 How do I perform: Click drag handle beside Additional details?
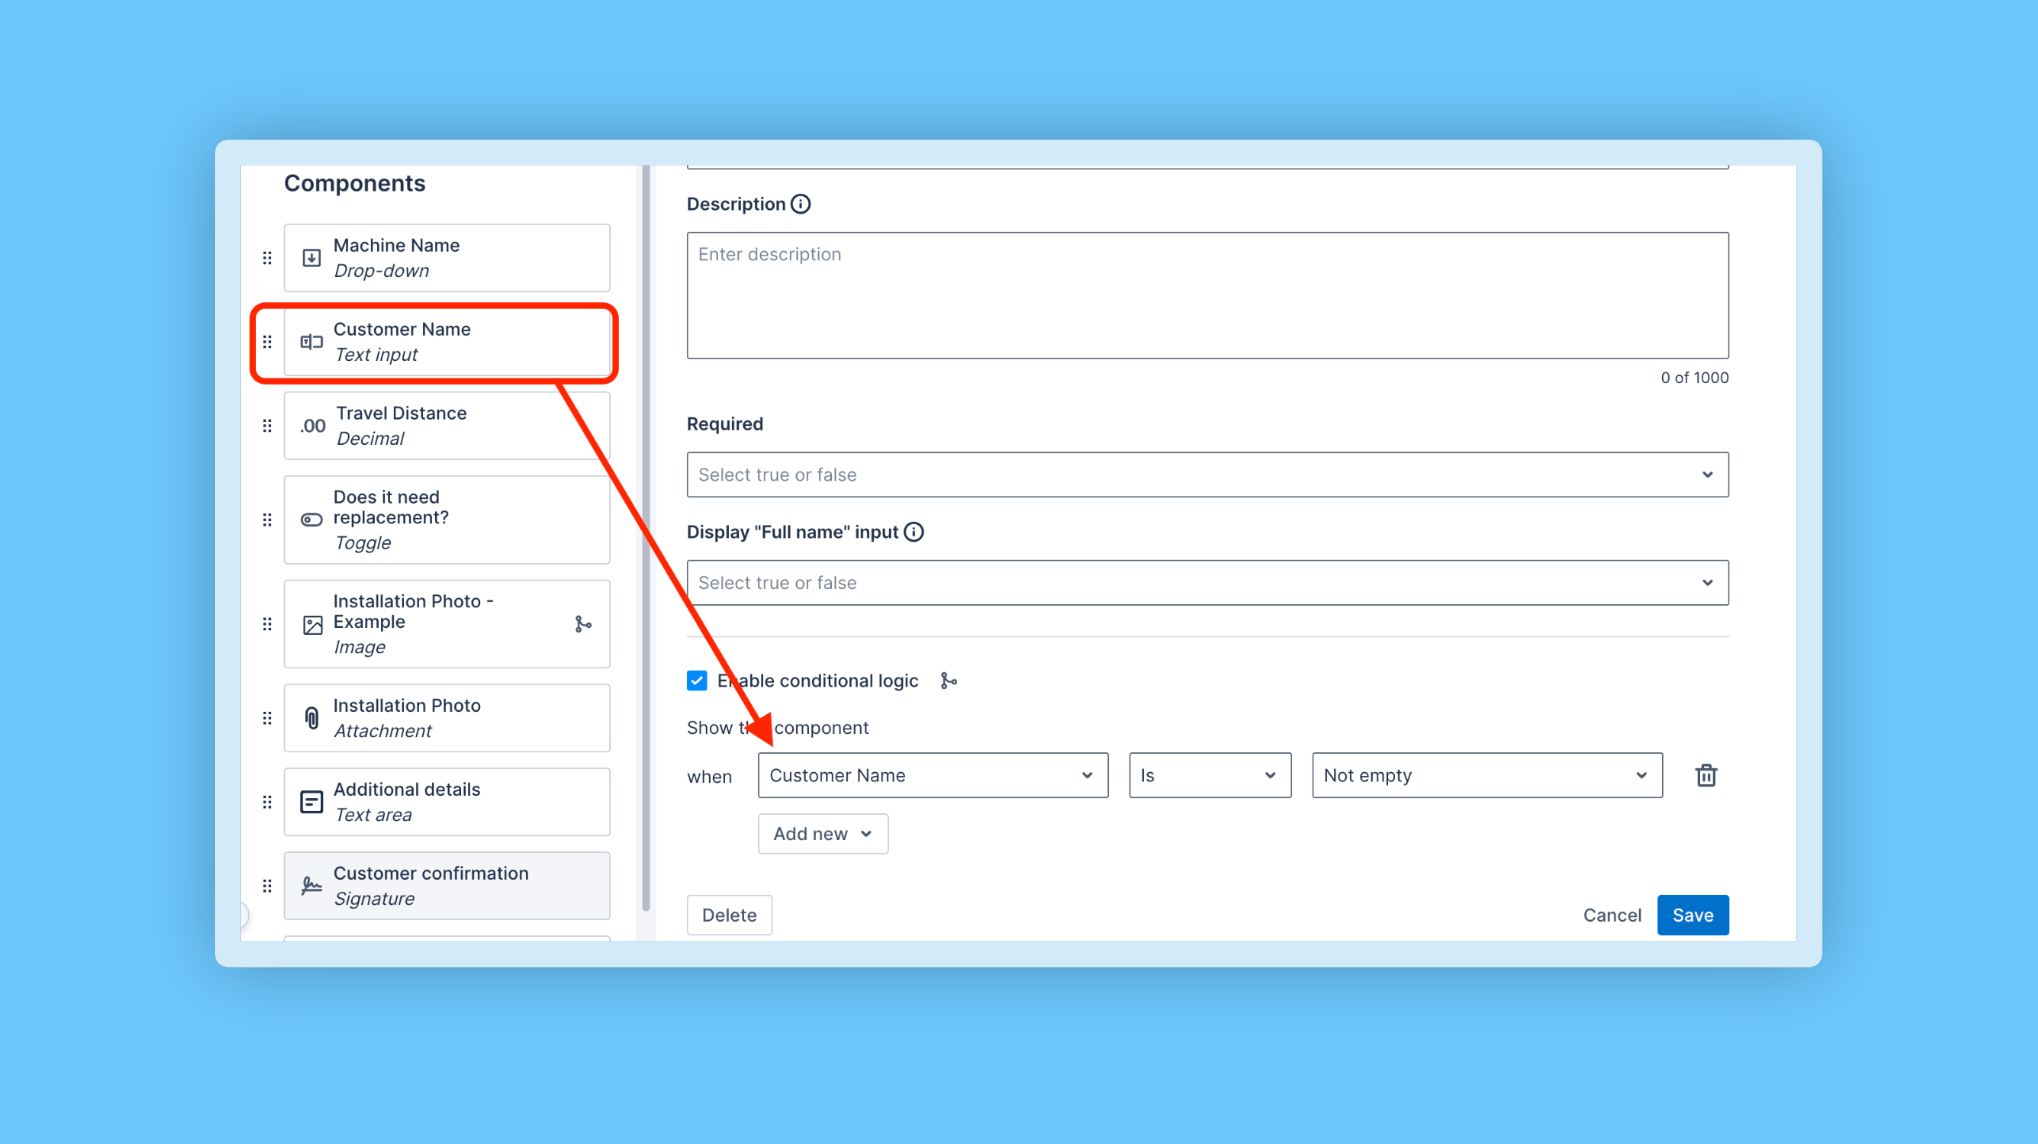click(x=267, y=802)
